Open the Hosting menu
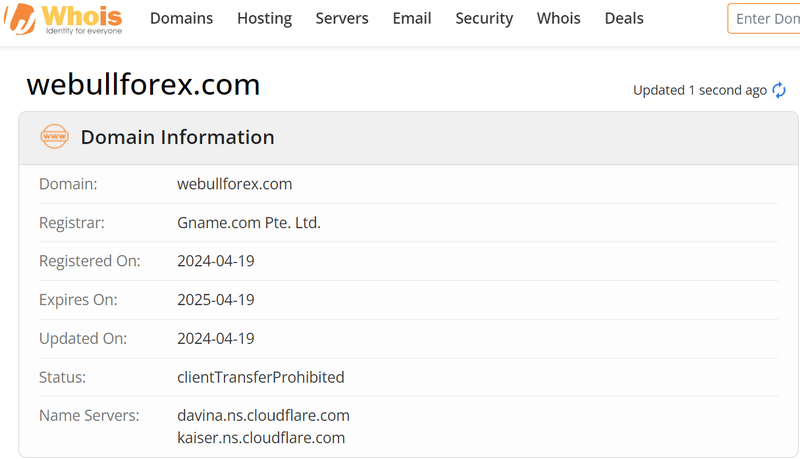The width and height of the screenshot is (800, 459). (x=264, y=18)
